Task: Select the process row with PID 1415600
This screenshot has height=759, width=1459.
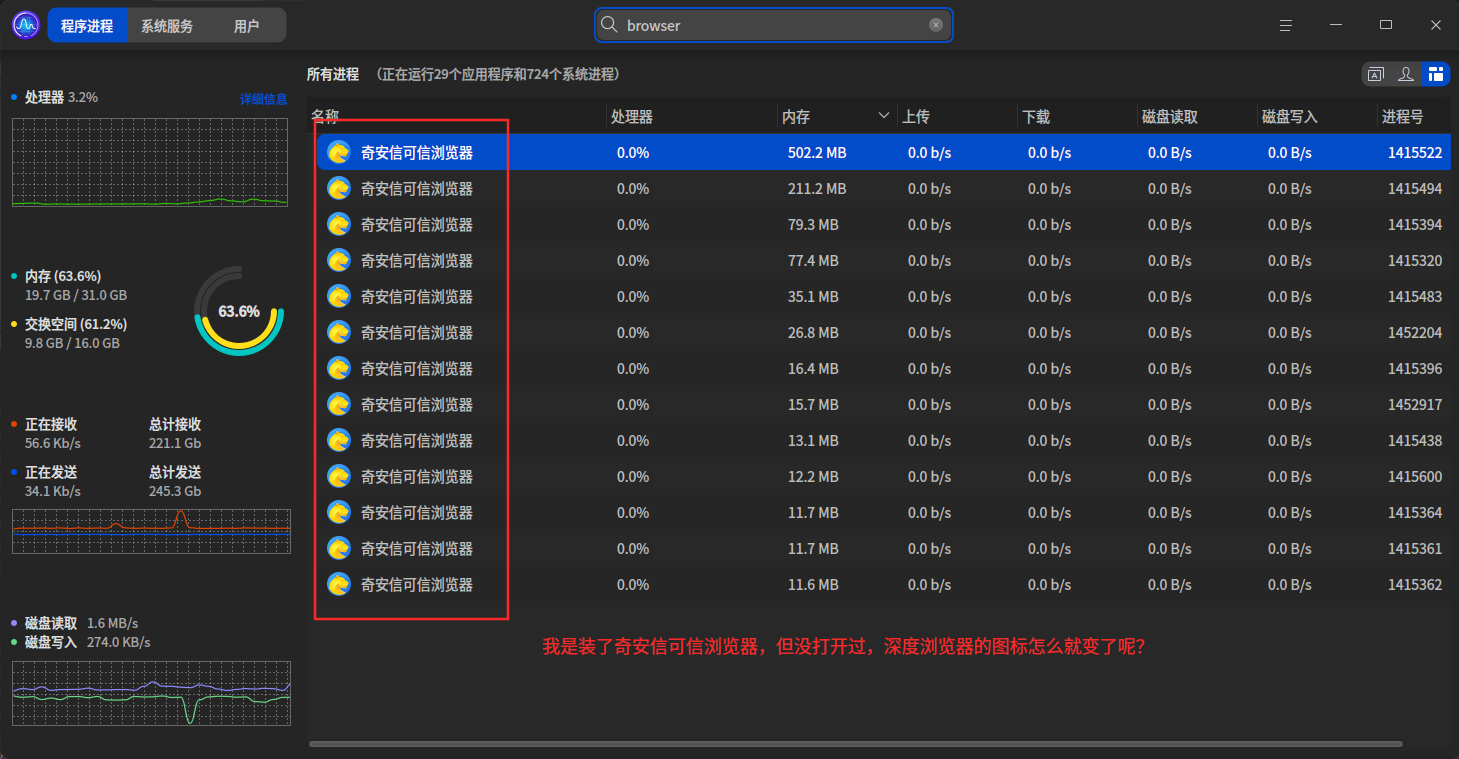Action: click(x=879, y=476)
